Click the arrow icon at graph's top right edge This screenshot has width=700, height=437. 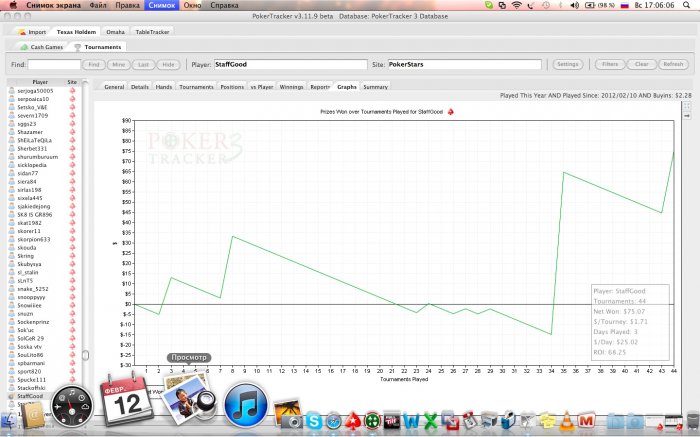point(687,116)
